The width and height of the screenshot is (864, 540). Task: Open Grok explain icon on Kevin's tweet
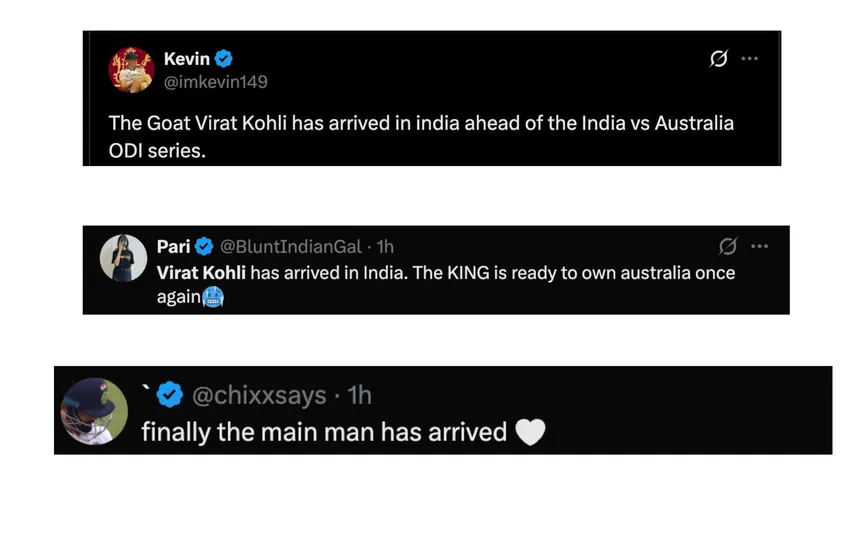[x=718, y=59]
